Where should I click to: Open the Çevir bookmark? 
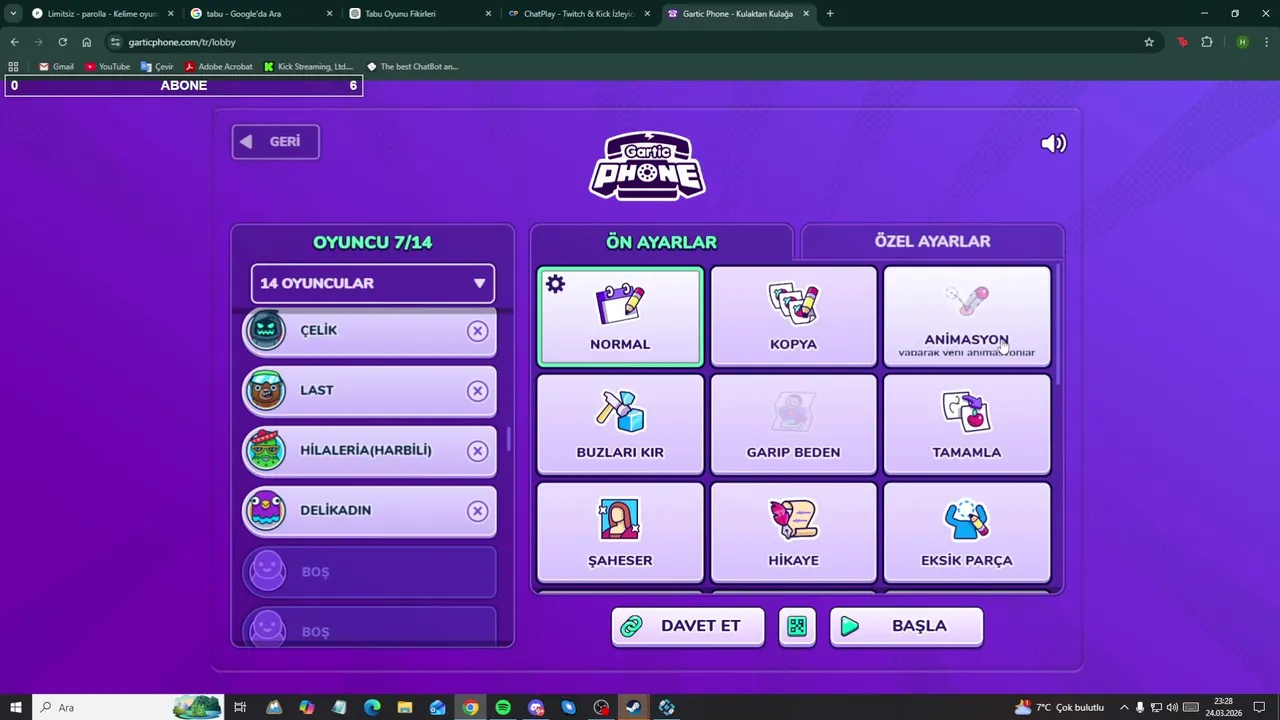tap(157, 66)
